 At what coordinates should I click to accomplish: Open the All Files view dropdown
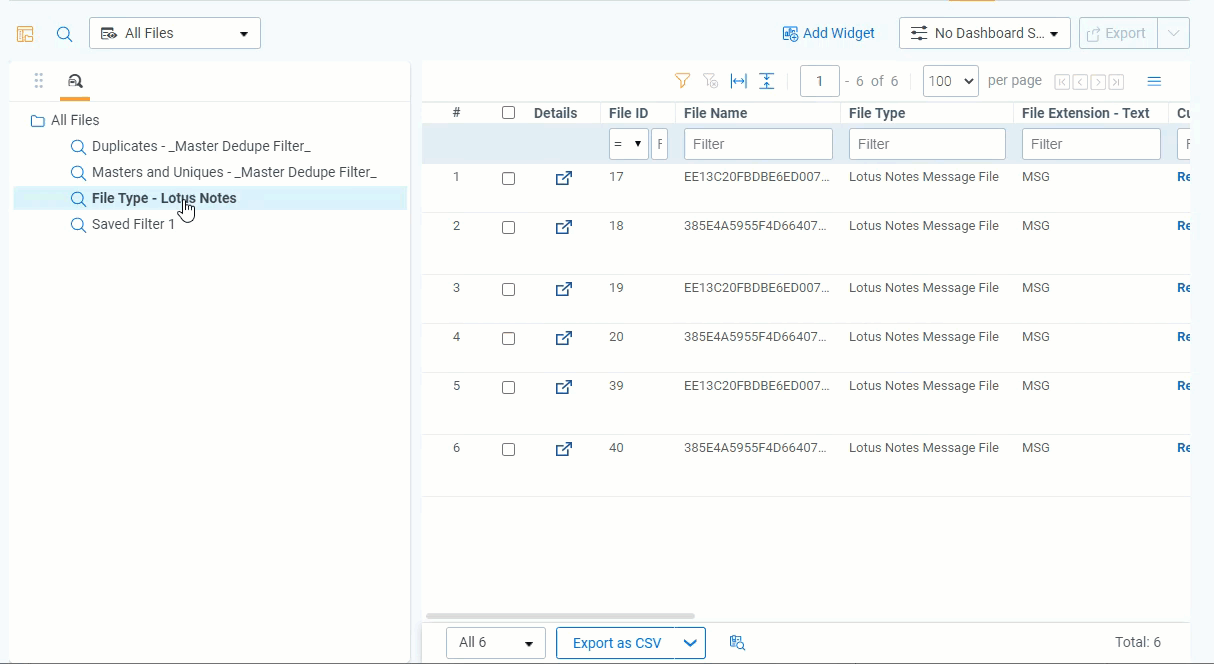(175, 33)
